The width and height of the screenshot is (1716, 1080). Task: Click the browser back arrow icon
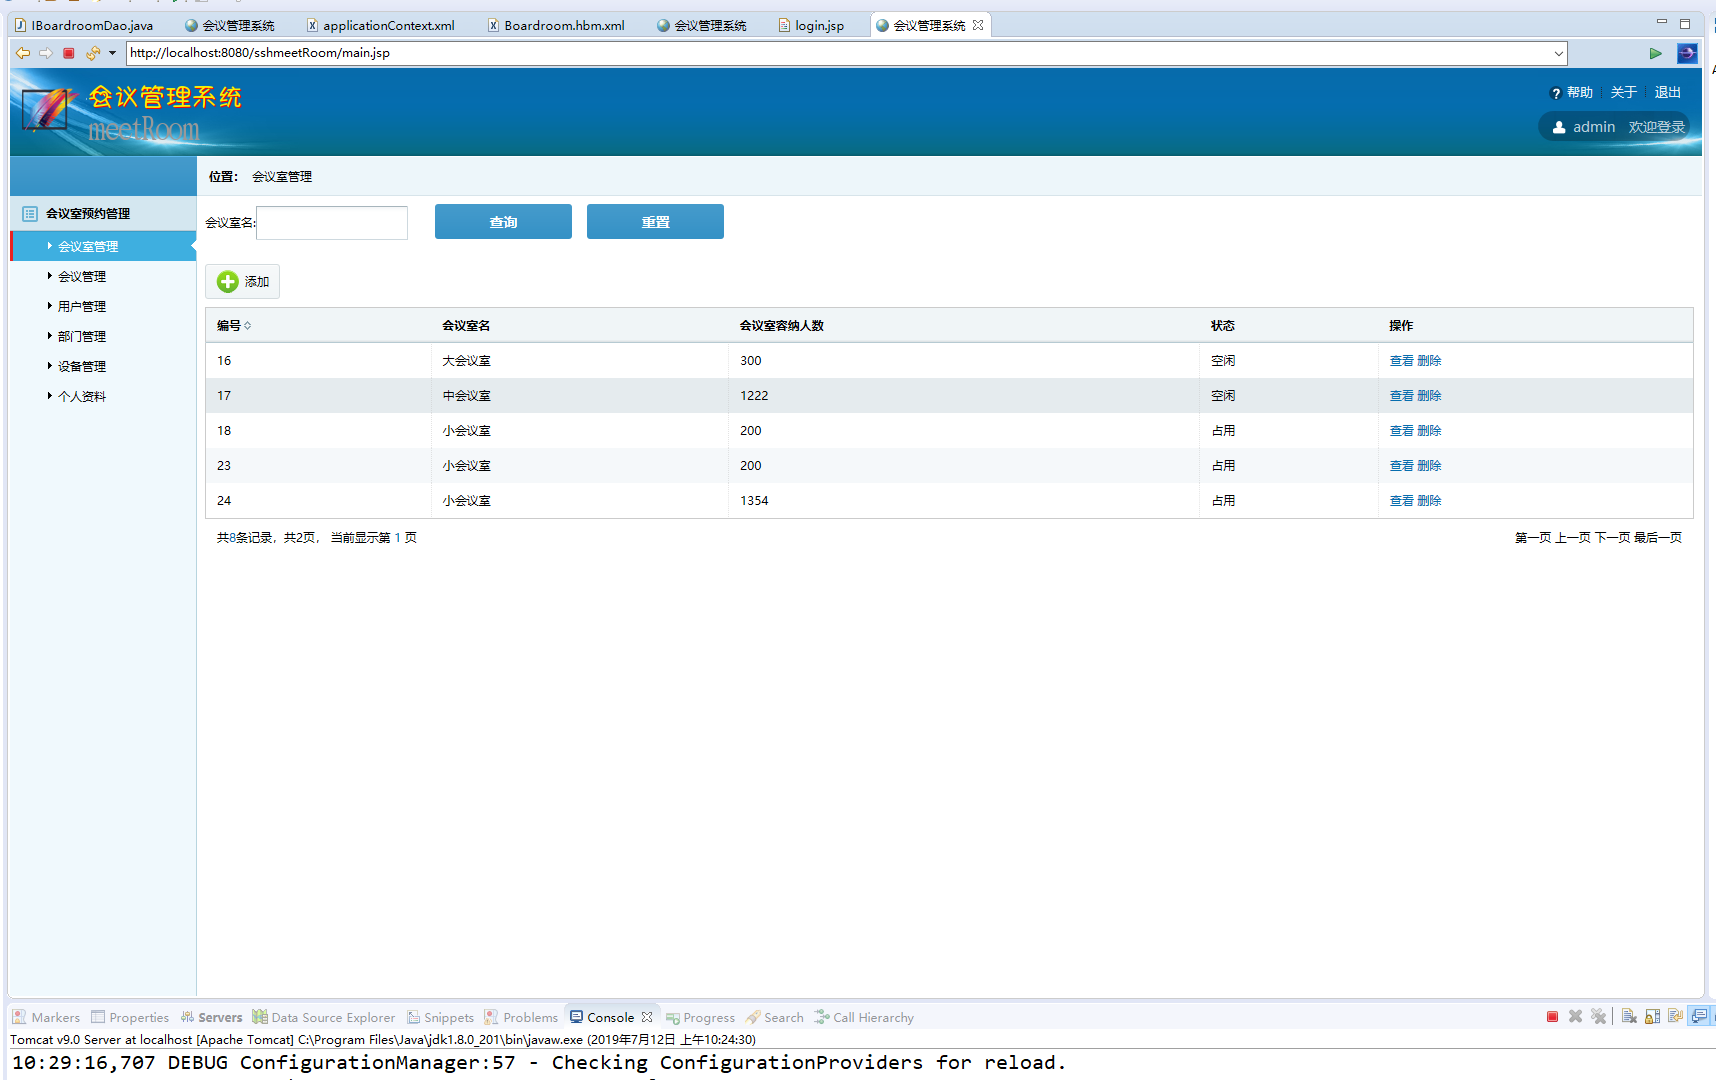pyautogui.click(x=22, y=53)
